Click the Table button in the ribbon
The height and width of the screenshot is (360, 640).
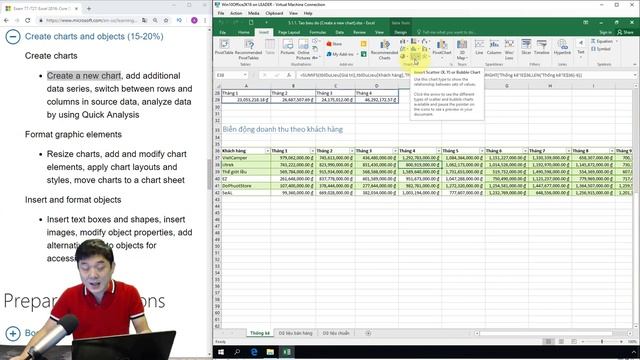tap(270, 47)
